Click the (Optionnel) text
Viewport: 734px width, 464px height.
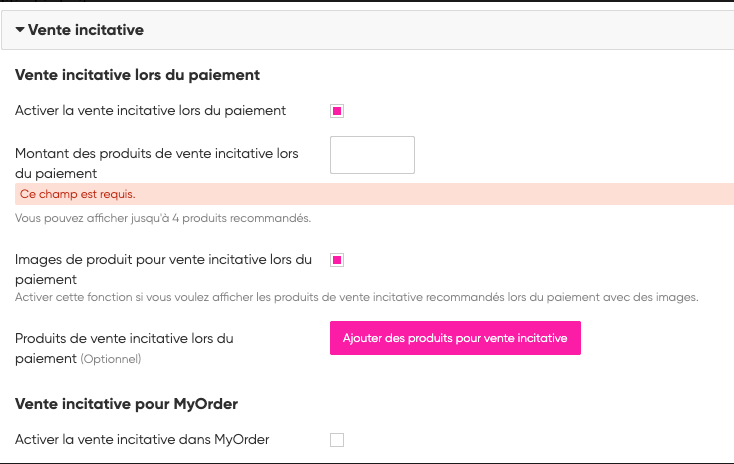(x=111, y=359)
